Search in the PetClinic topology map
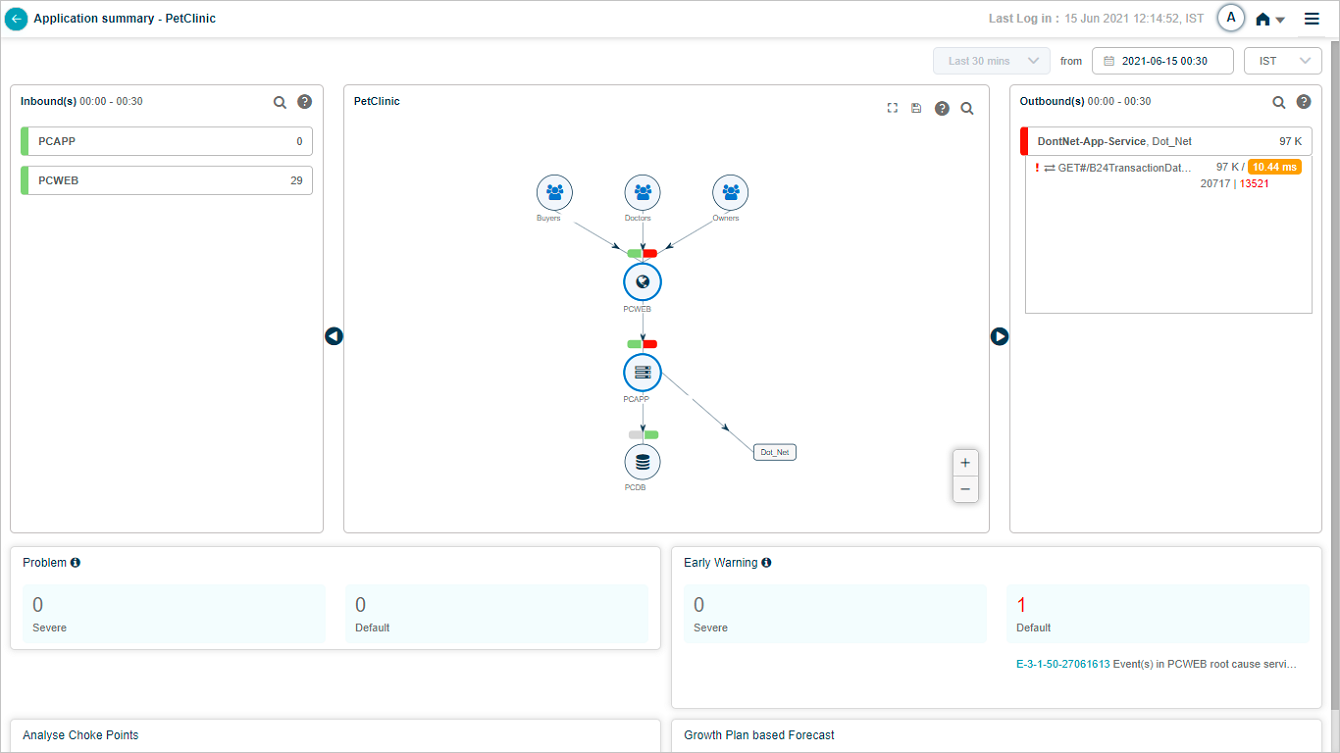1340x753 pixels. [967, 108]
